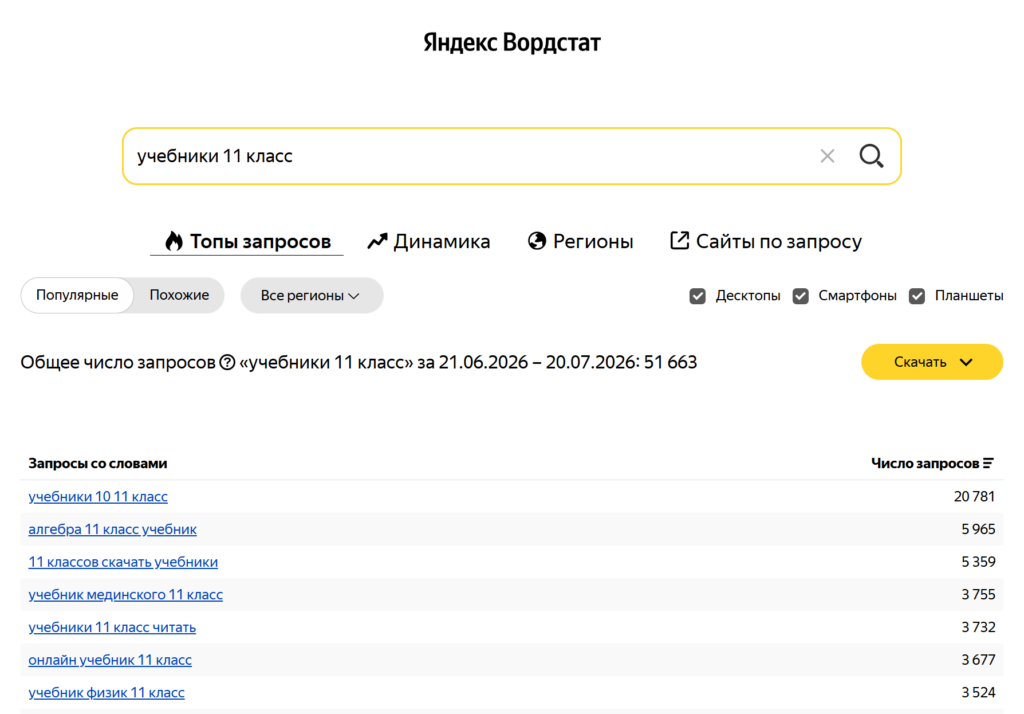Open link учебник мединского 11 класс
Image resolution: width=1024 pixels, height=714 pixels.
tap(125, 594)
